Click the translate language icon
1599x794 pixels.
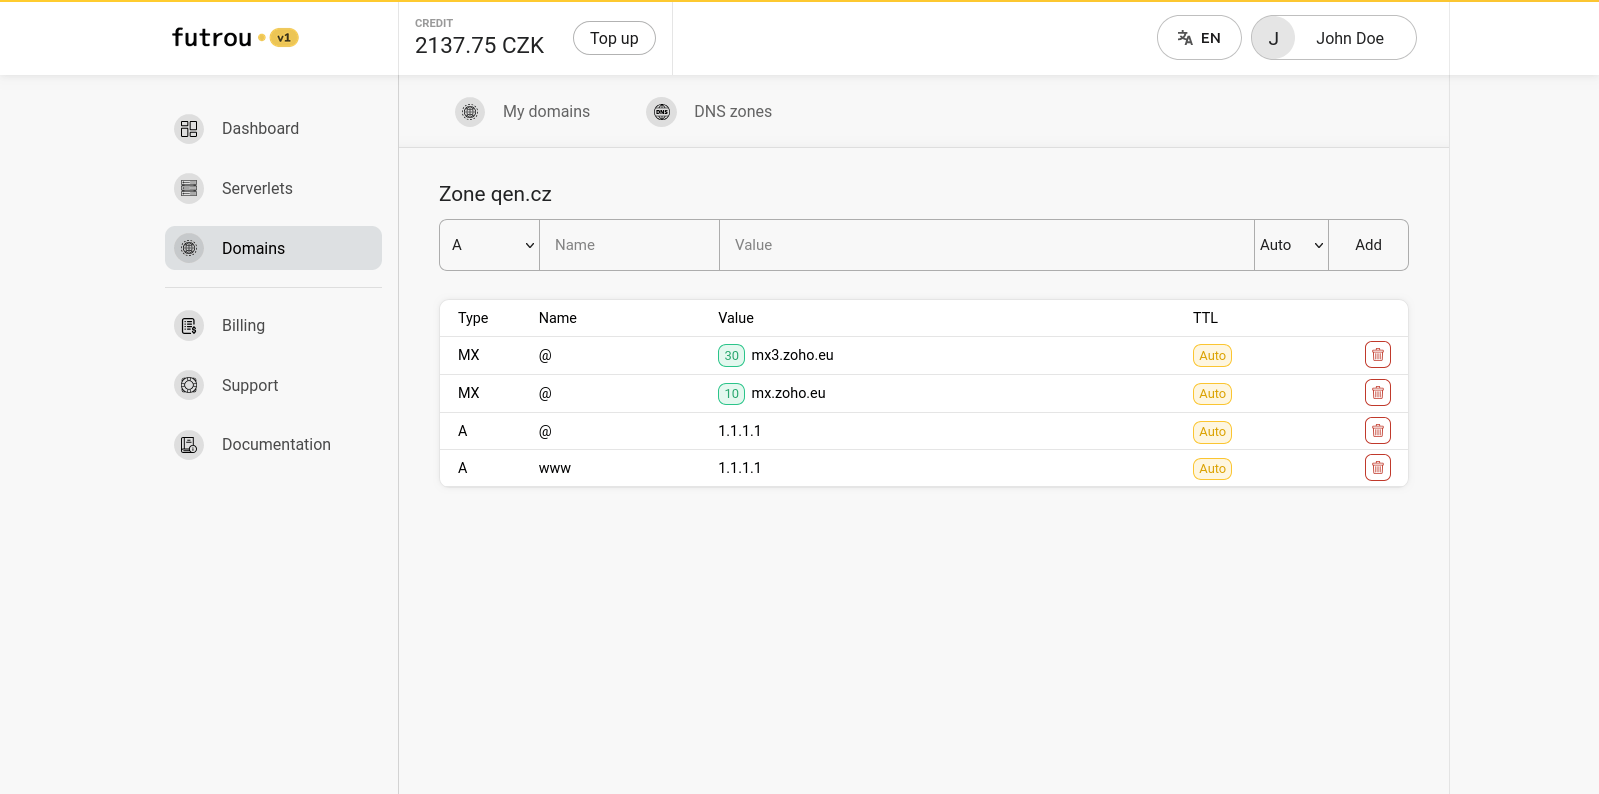(x=1185, y=38)
